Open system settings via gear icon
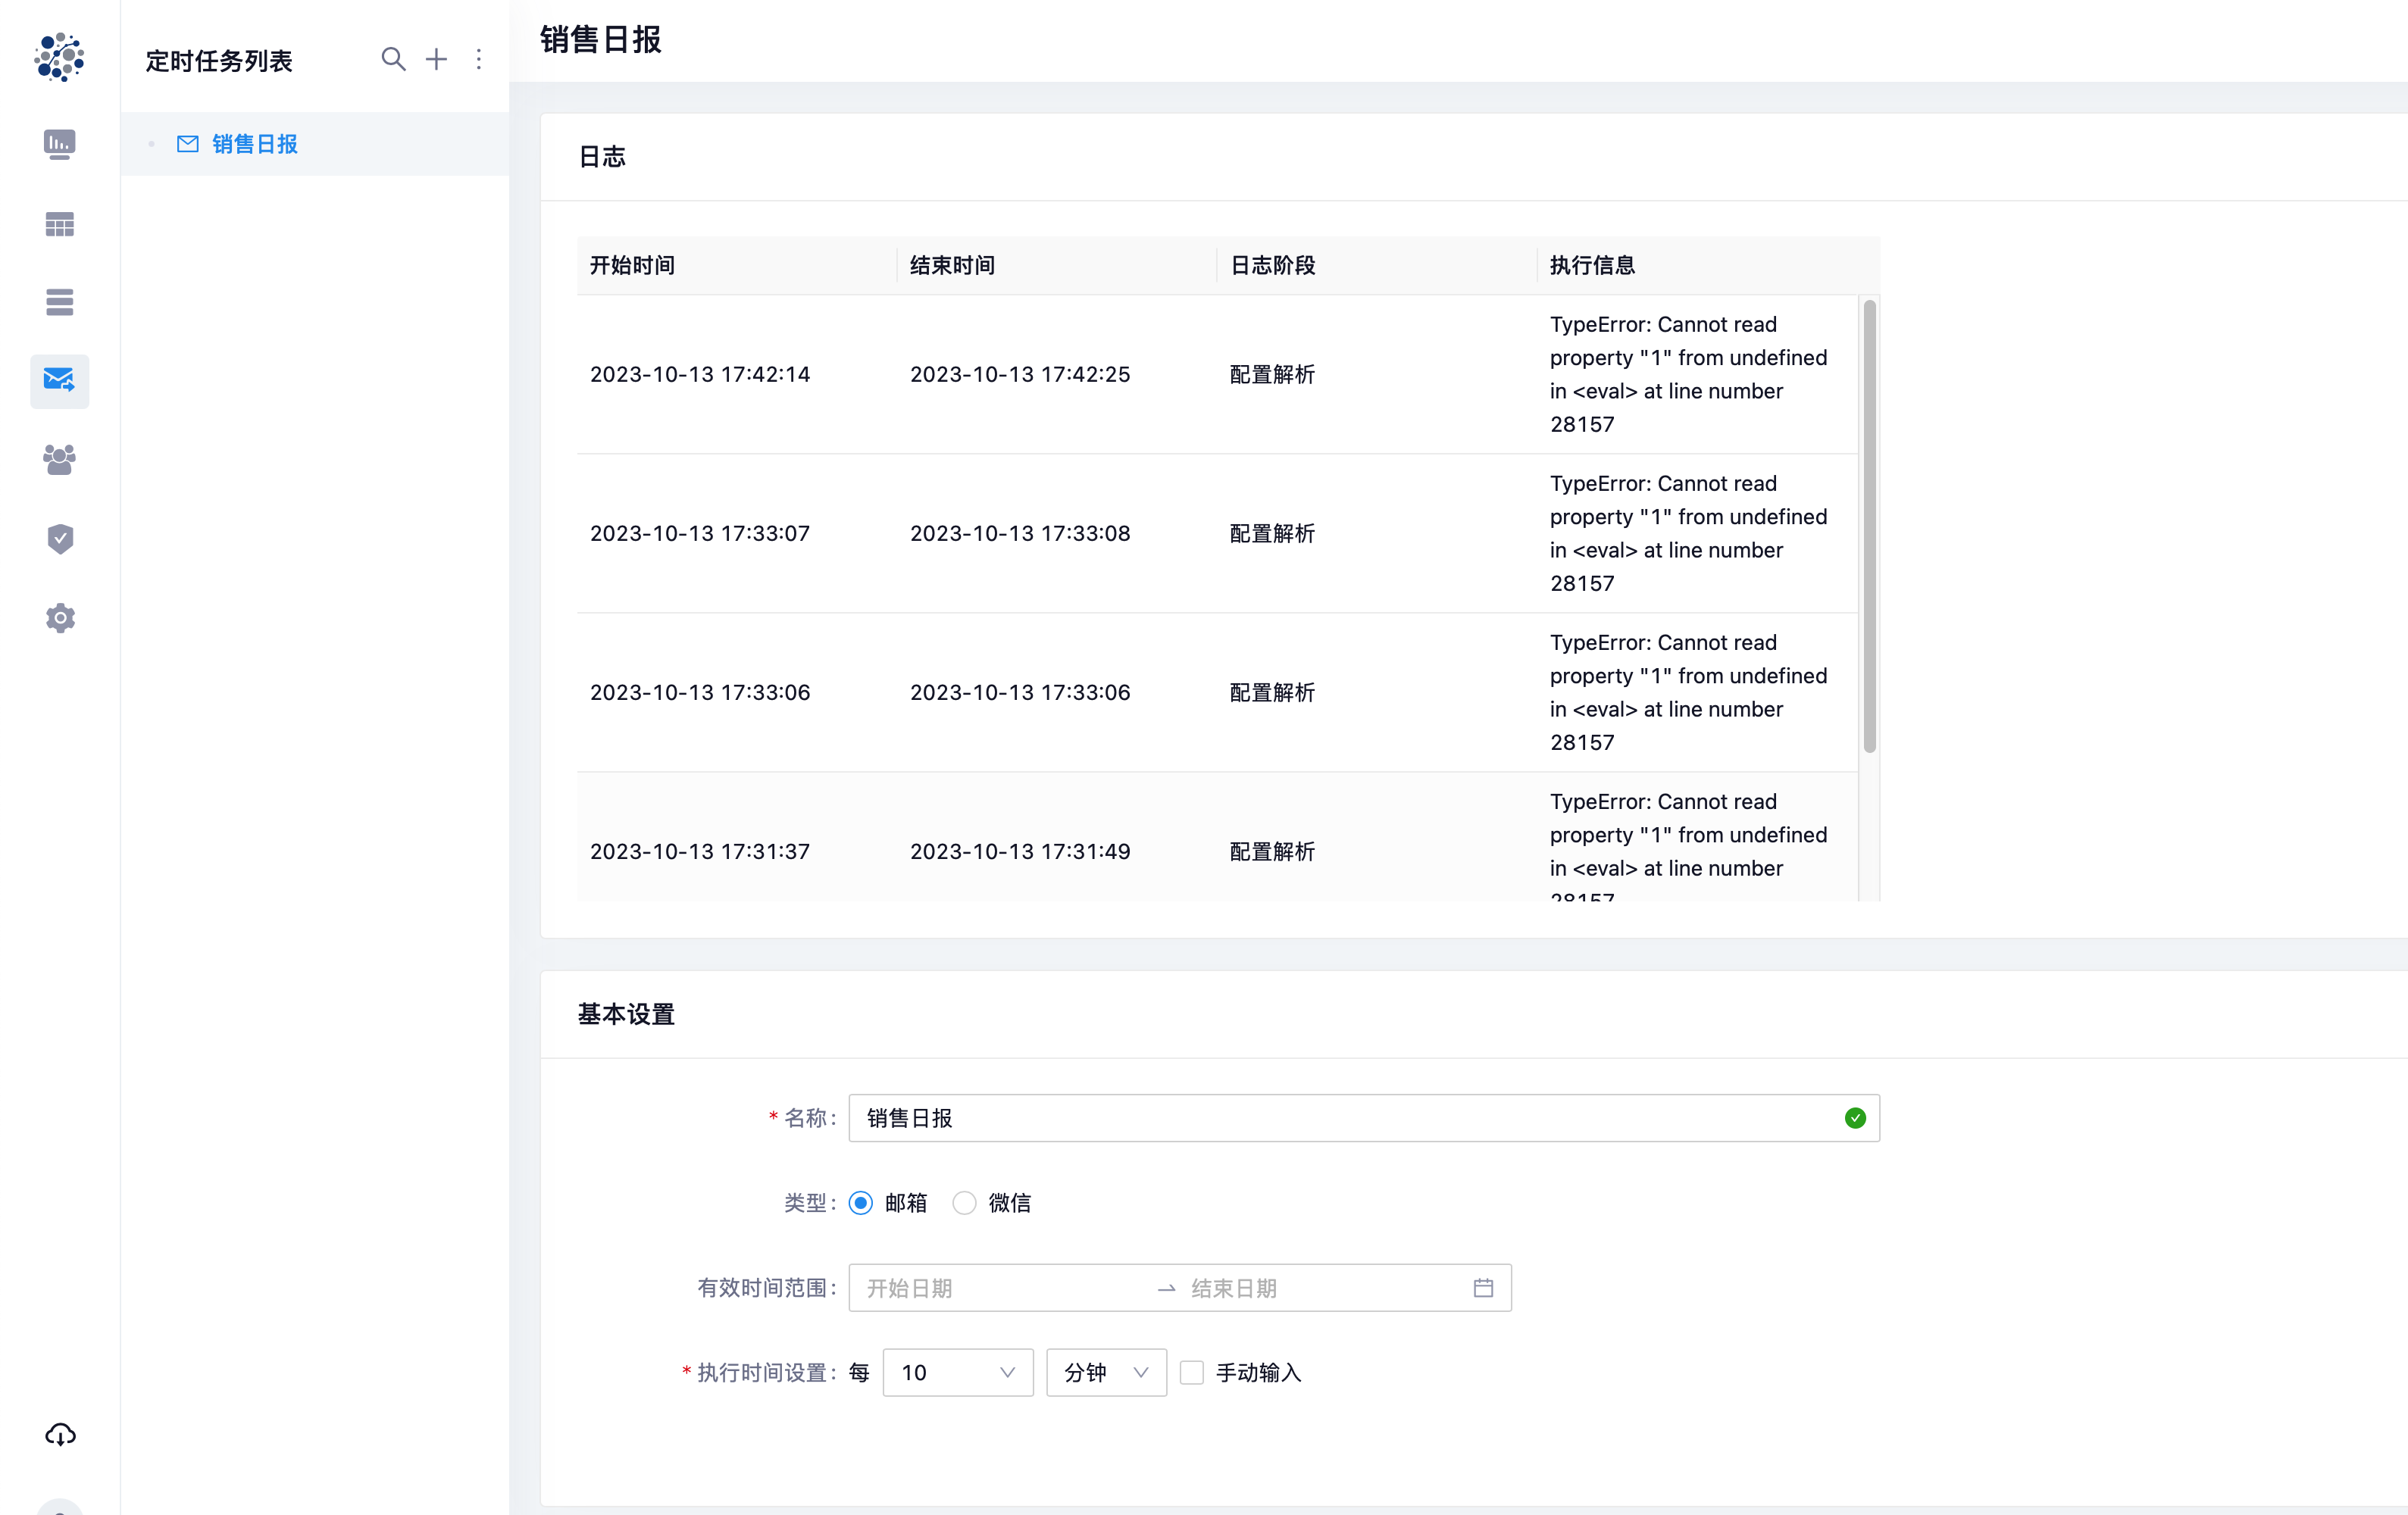Image resolution: width=2408 pixels, height=1515 pixels. click(x=59, y=618)
